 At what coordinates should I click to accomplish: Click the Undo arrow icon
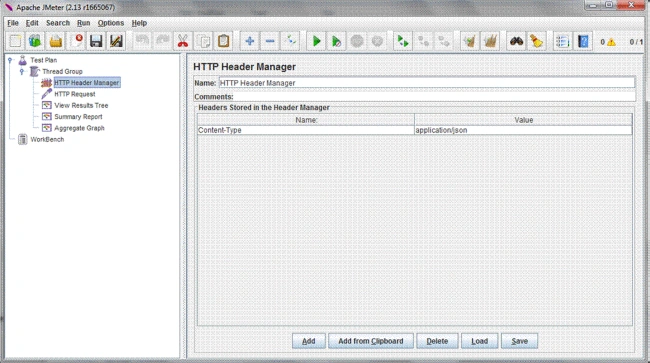point(142,41)
